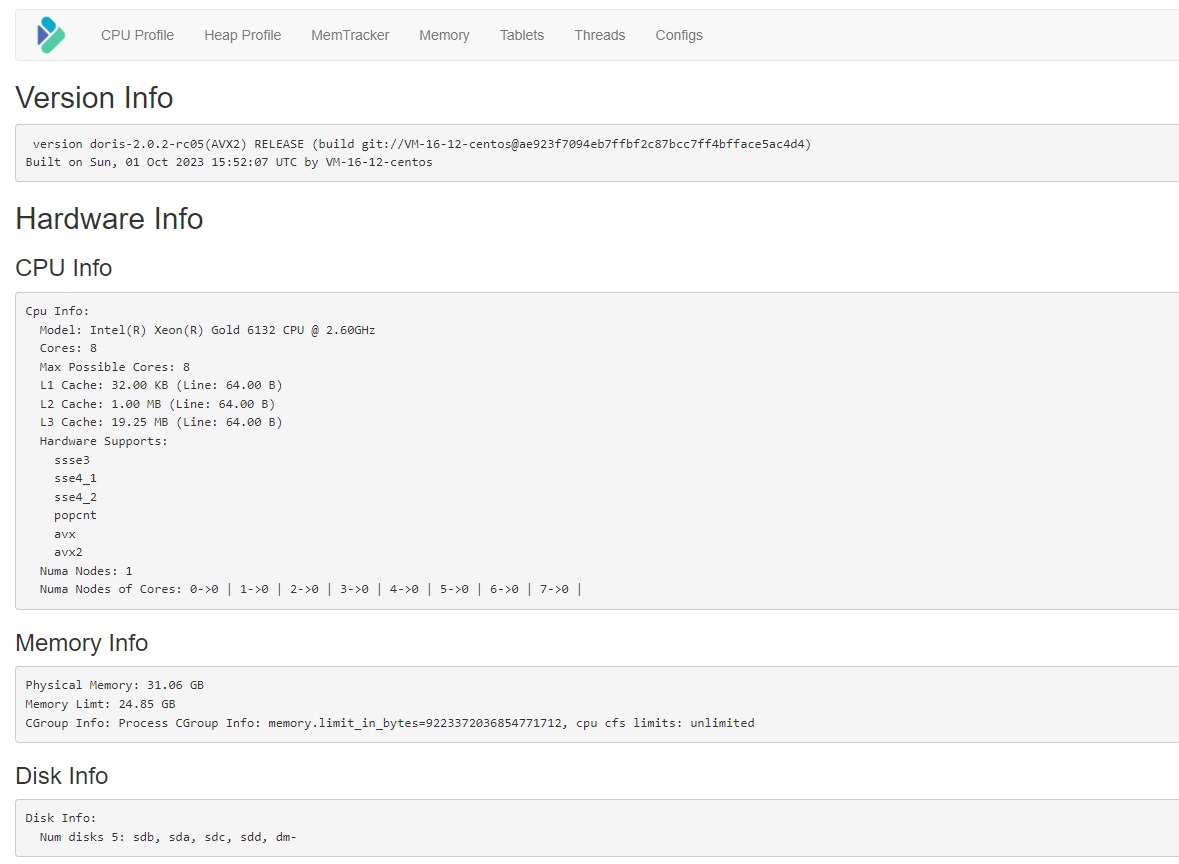1179x864 pixels.
Task: Click the doris-2.0.2-rc05 version line
Action: pos(421,144)
